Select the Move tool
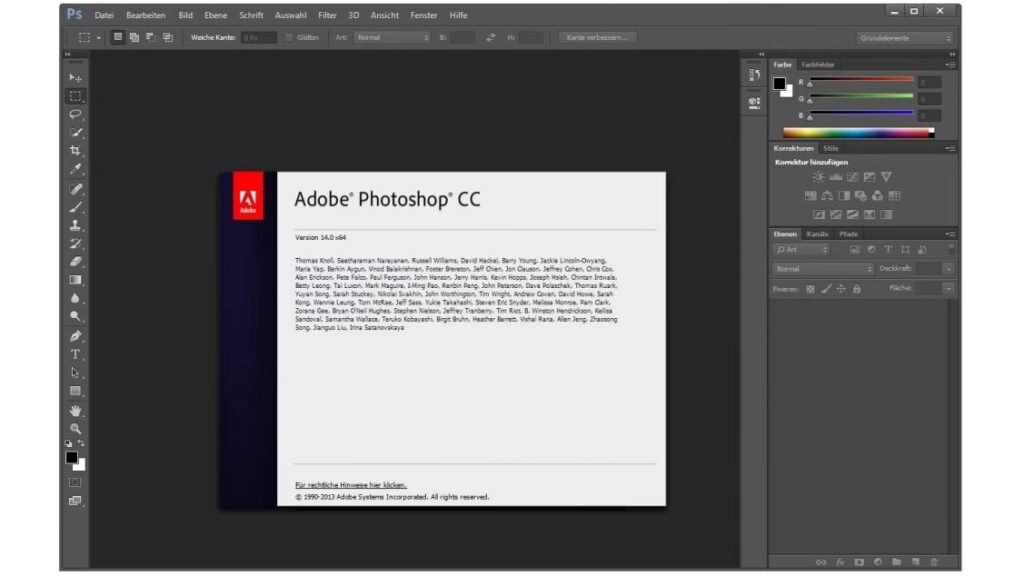Image resolution: width=1024 pixels, height=576 pixels. [x=75, y=77]
